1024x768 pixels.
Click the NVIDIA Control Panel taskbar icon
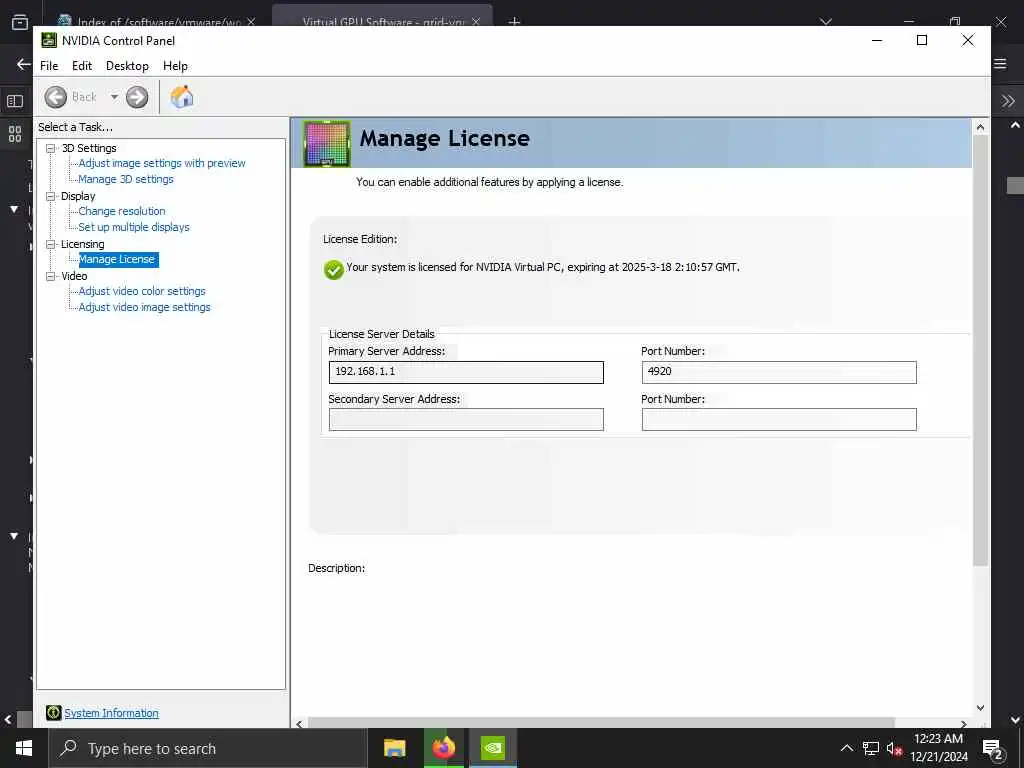[x=493, y=748]
